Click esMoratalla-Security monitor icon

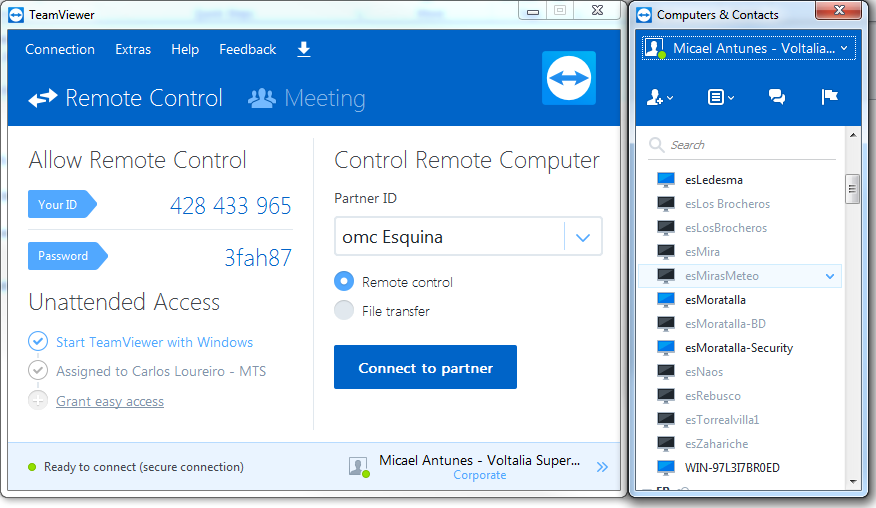tap(666, 348)
